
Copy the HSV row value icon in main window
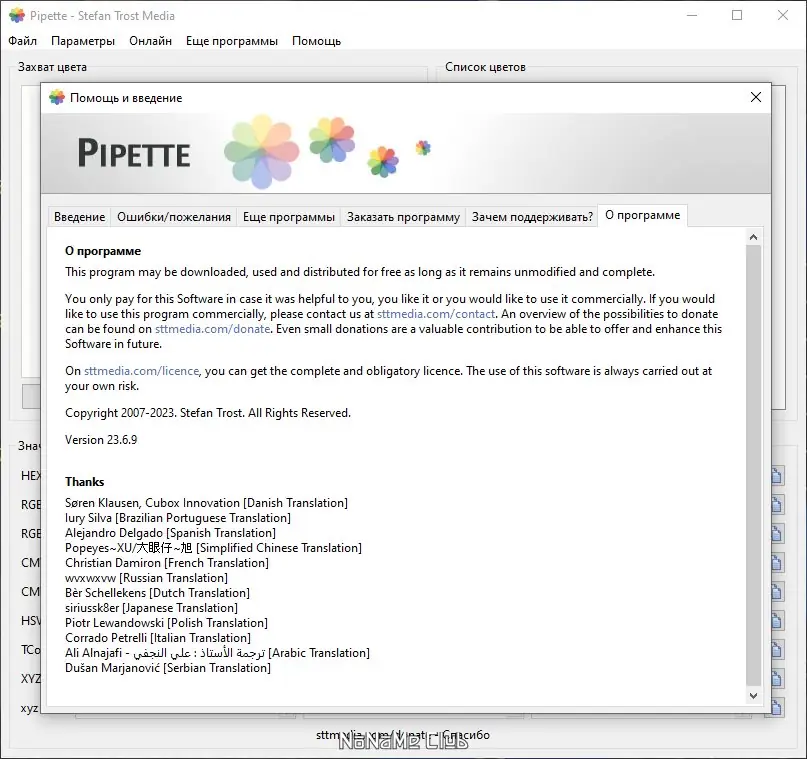tap(777, 621)
